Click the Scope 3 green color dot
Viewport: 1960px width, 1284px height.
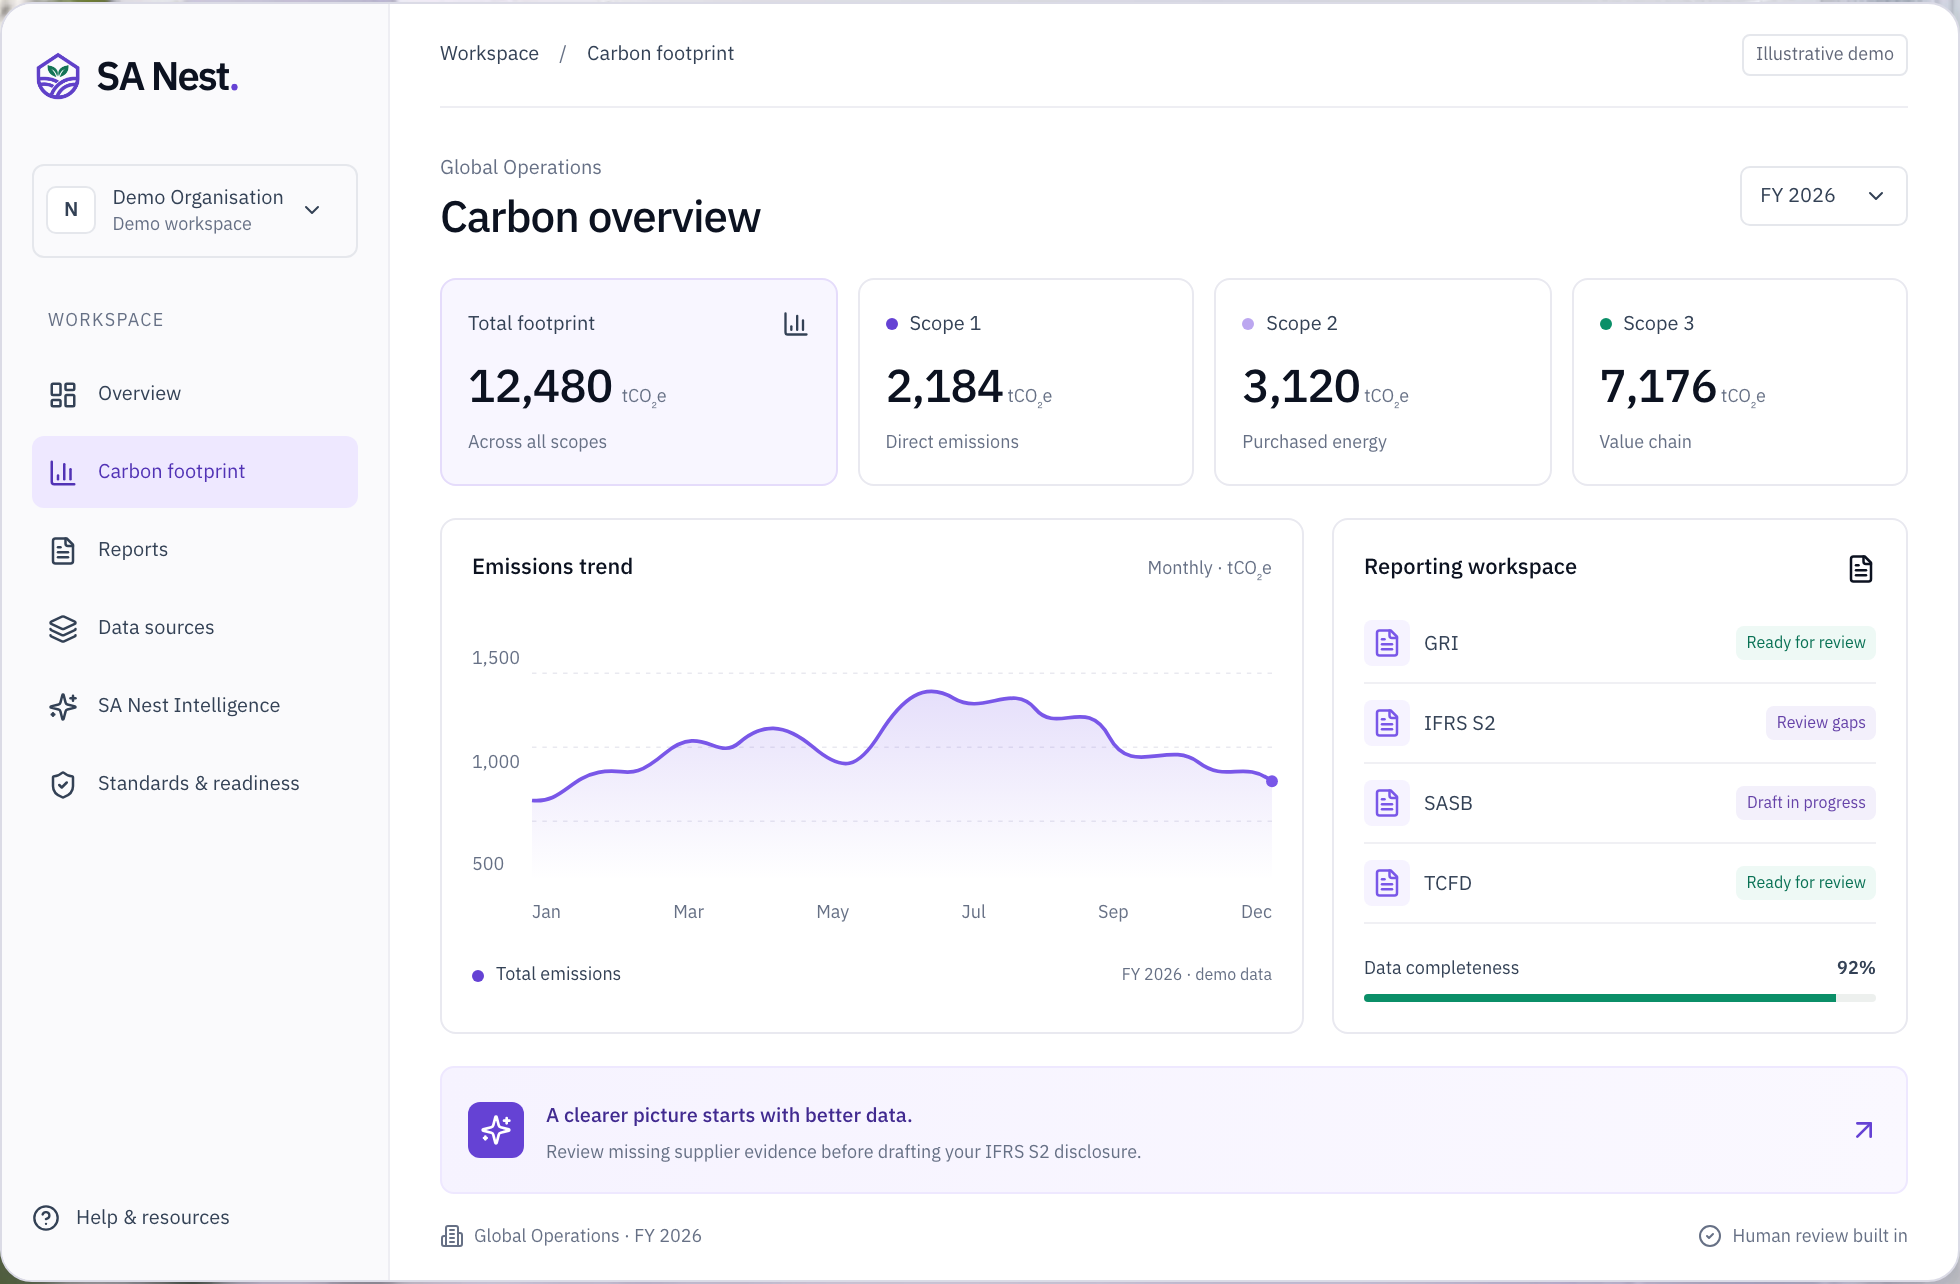[x=1606, y=324]
